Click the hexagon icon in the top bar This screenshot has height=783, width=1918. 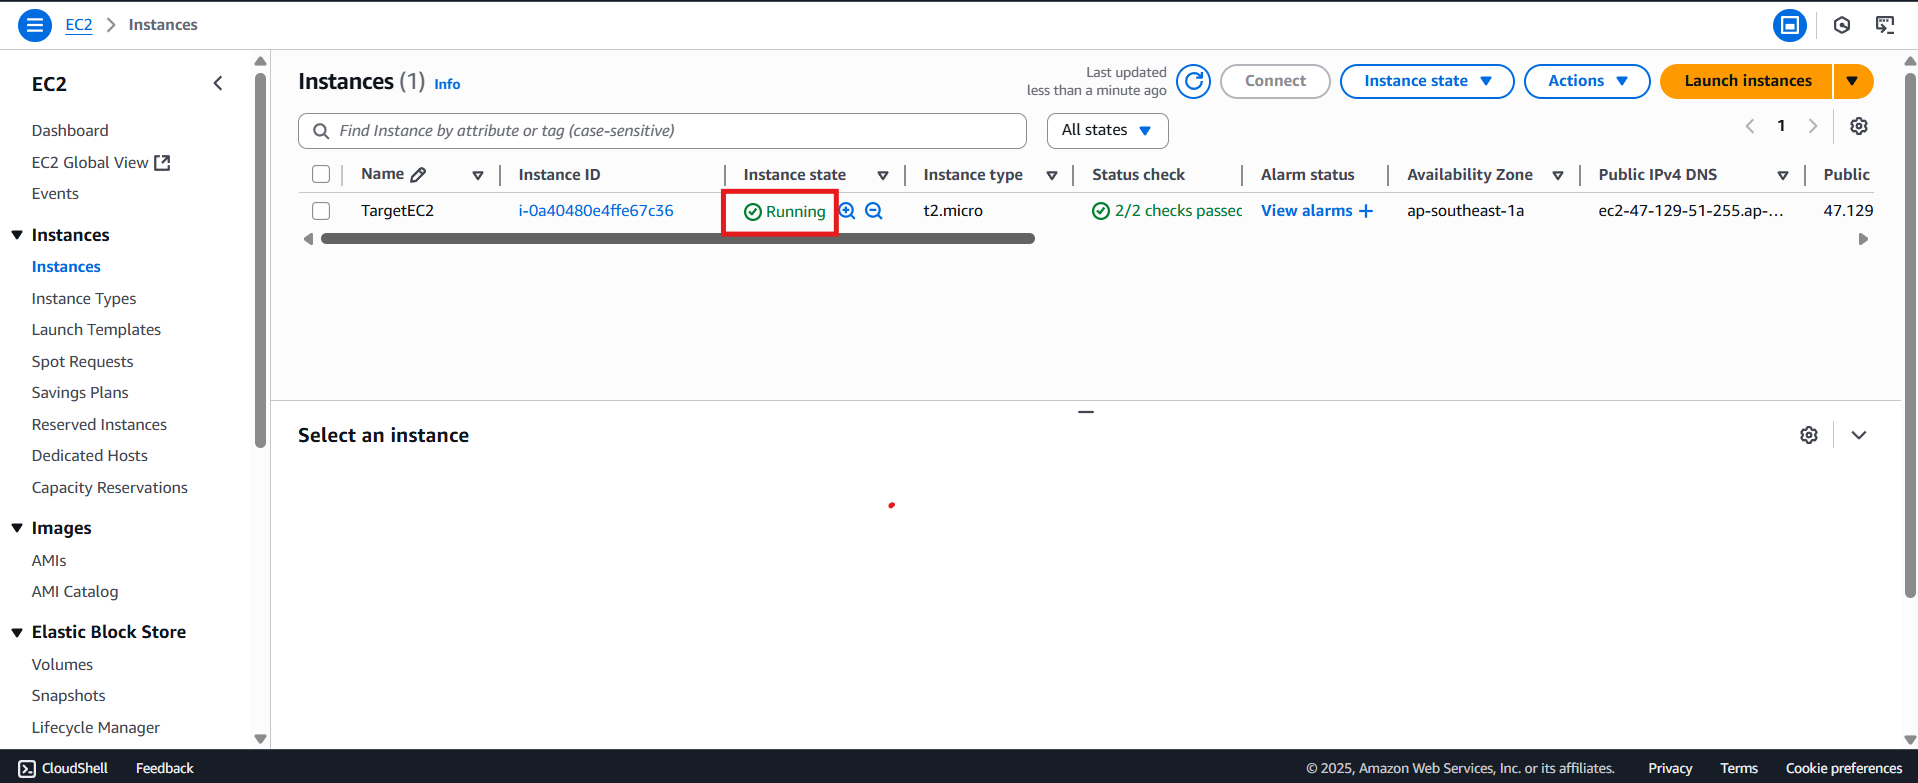click(x=1842, y=25)
